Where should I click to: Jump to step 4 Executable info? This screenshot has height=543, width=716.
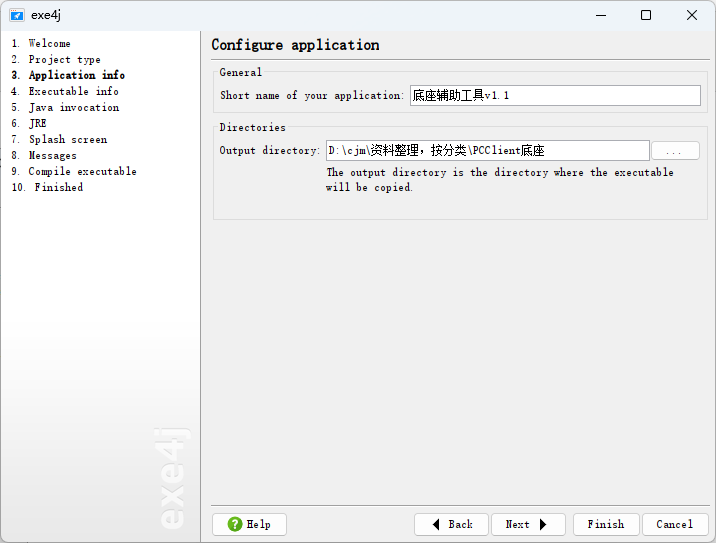65,91
